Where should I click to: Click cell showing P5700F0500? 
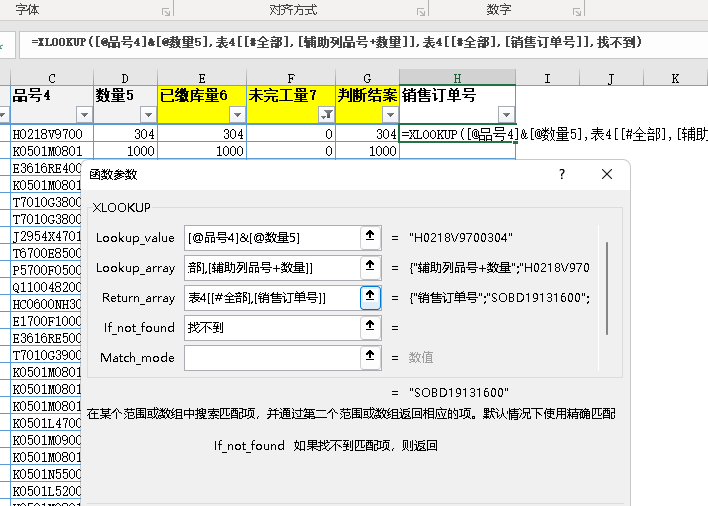(x=46, y=269)
